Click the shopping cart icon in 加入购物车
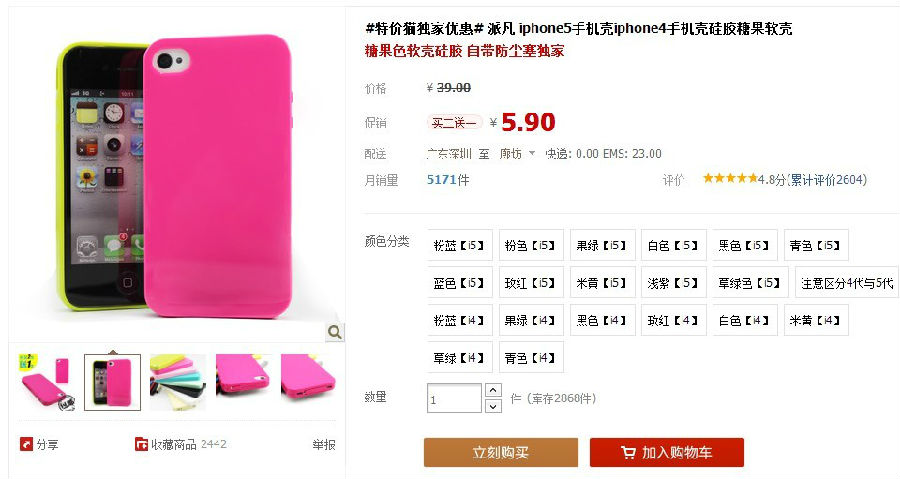Screen dimensions: 900x479 [x=629, y=453]
